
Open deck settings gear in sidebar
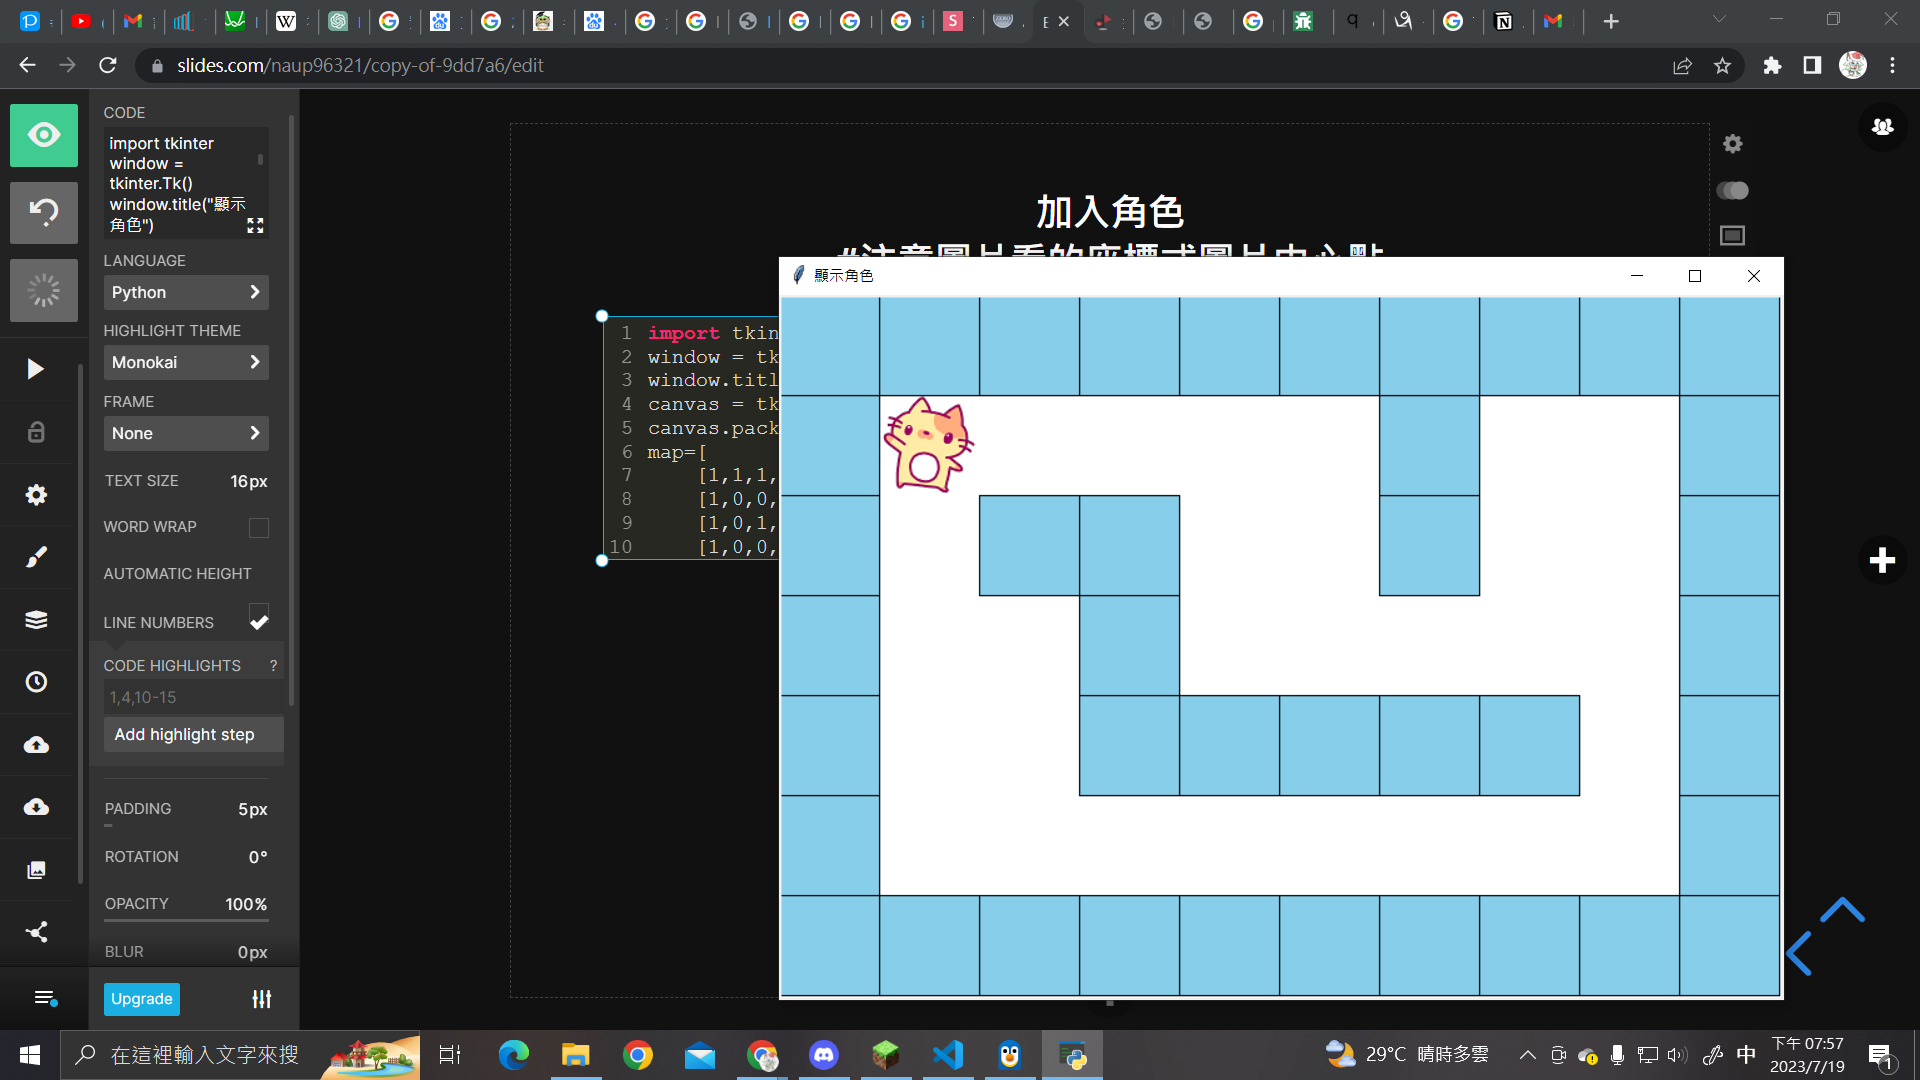tap(36, 495)
